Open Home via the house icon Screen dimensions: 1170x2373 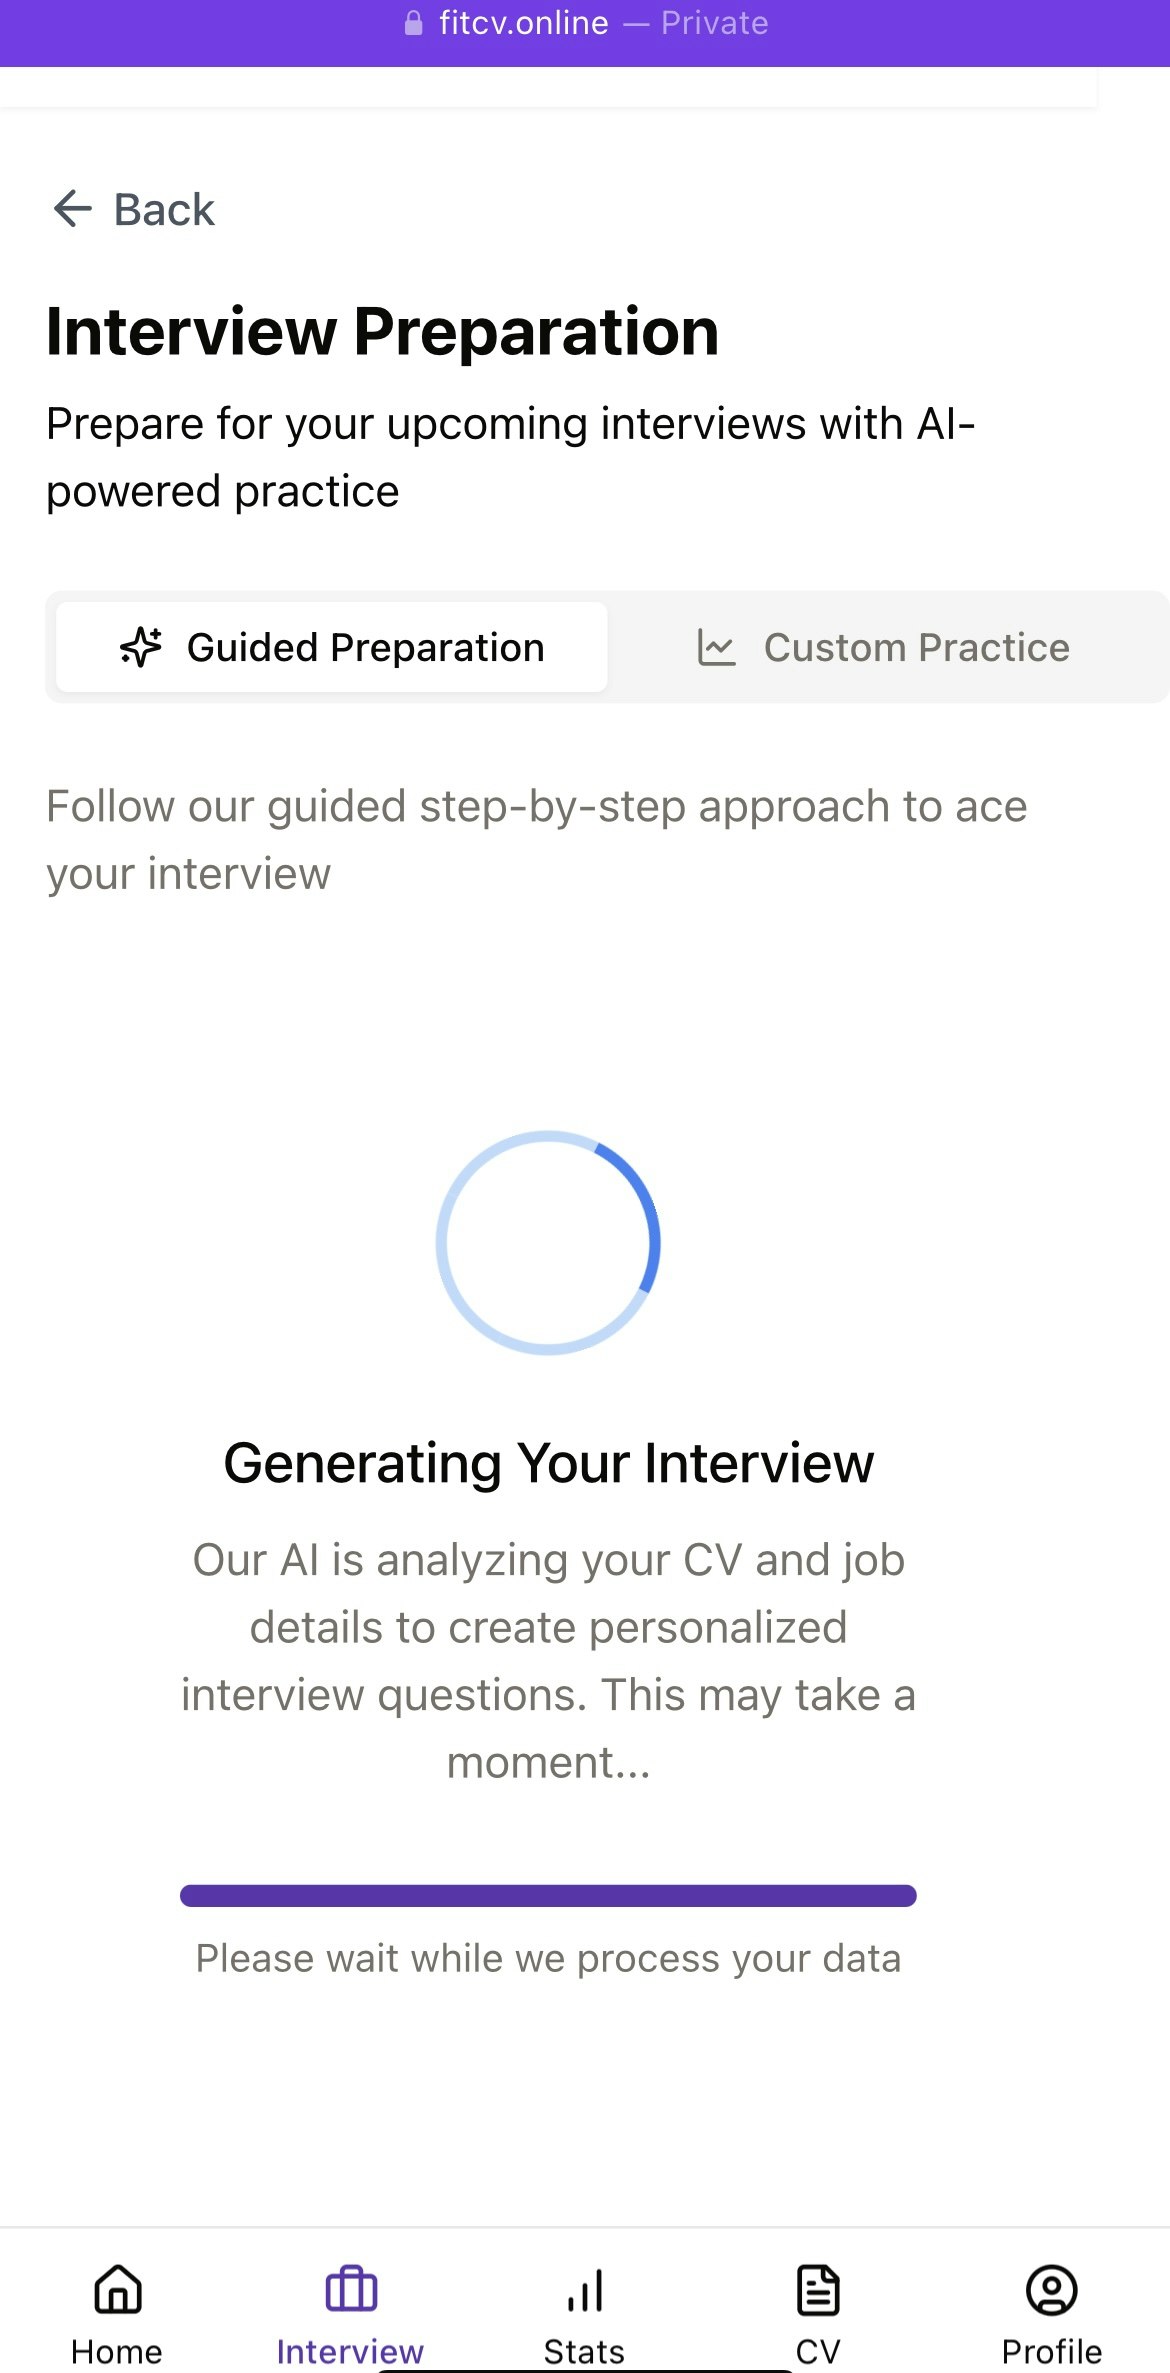click(118, 2289)
